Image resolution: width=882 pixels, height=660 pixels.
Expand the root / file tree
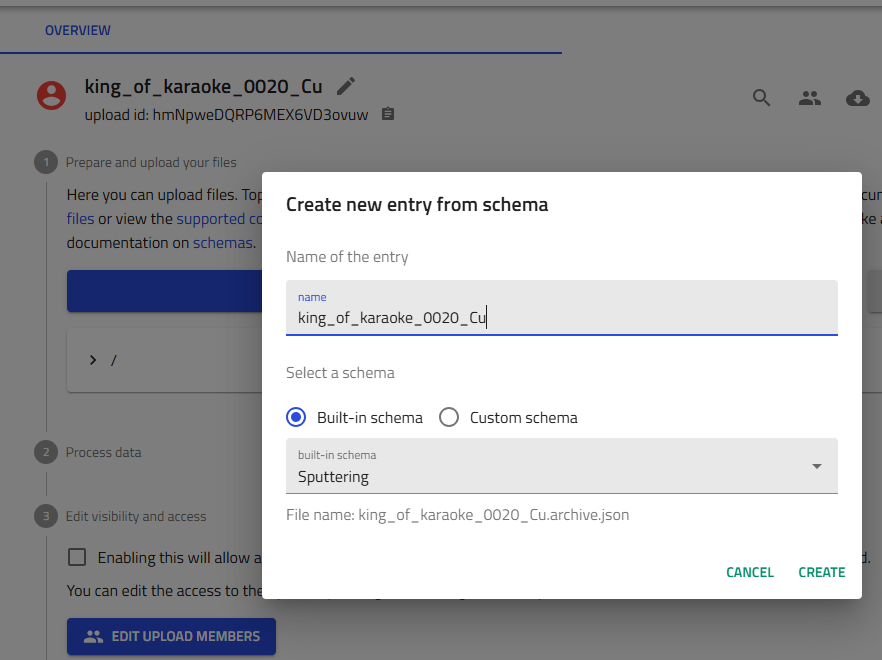(x=92, y=360)
